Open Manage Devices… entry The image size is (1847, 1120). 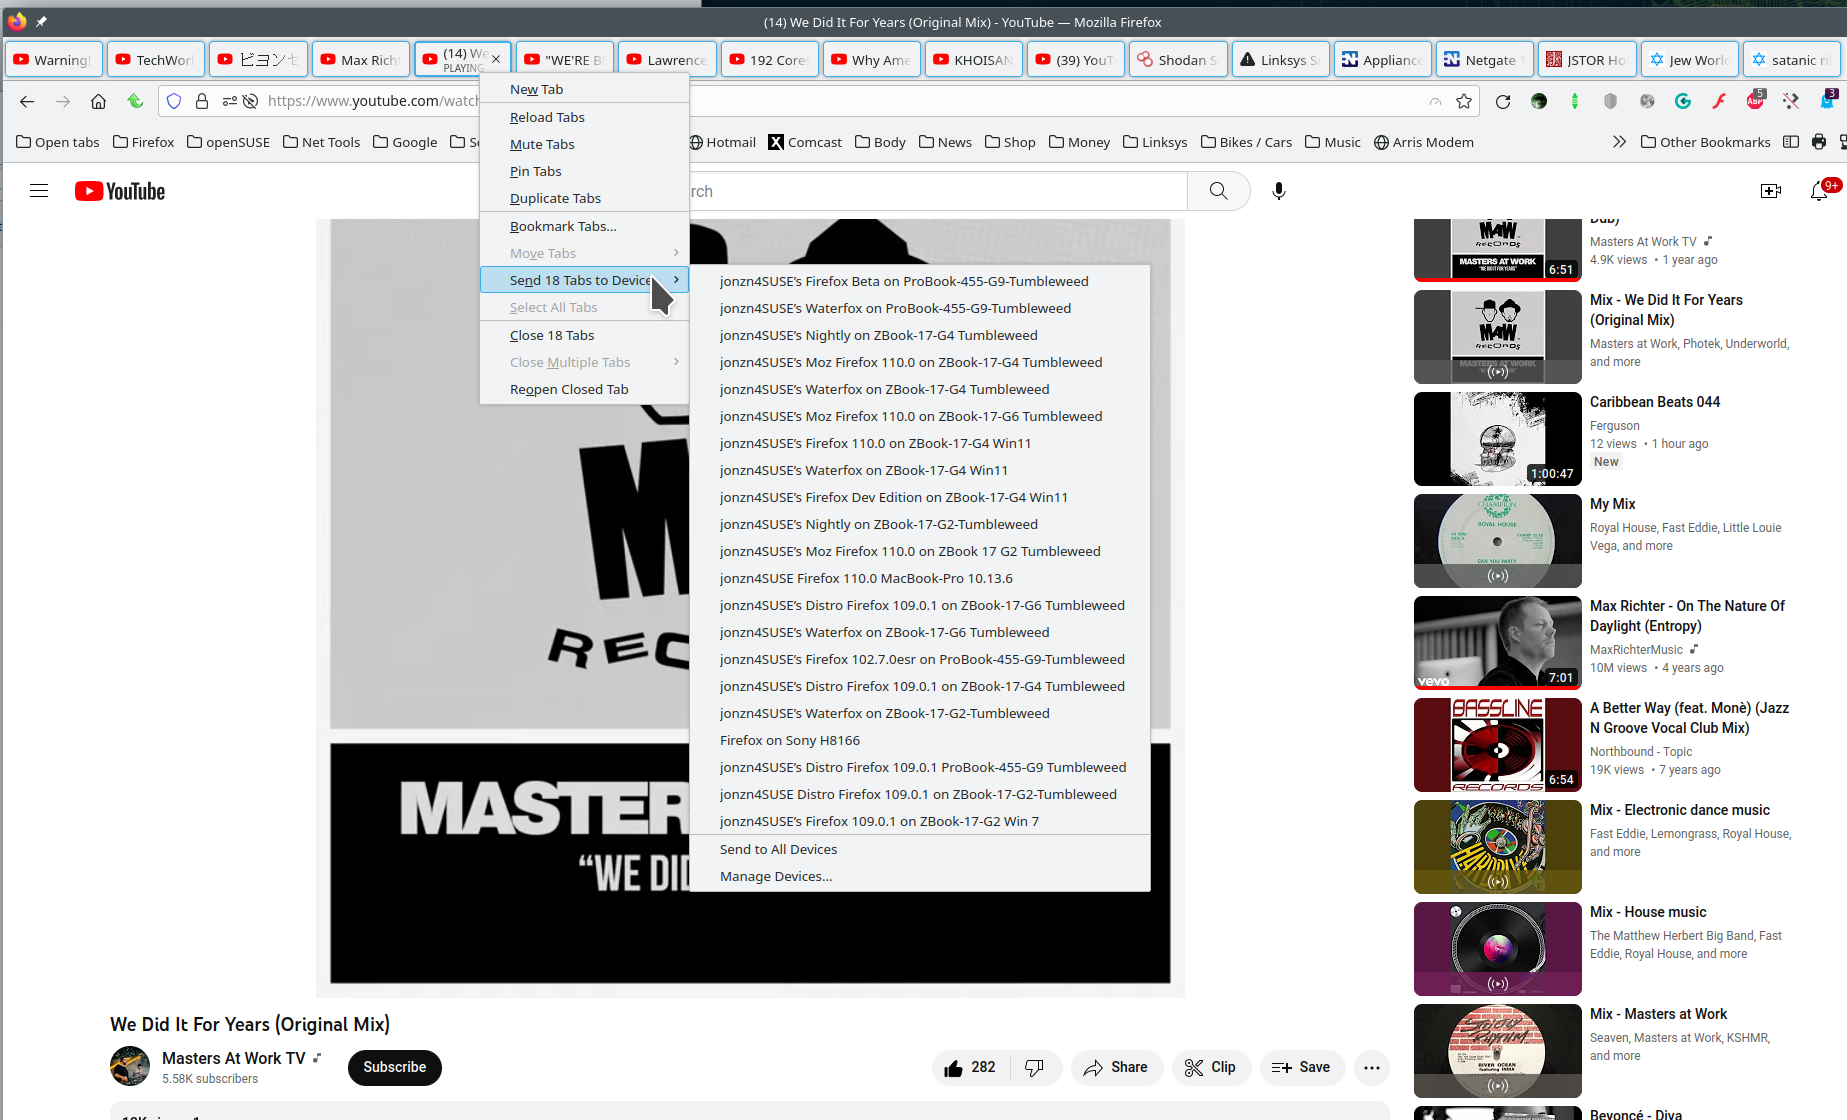920,876
